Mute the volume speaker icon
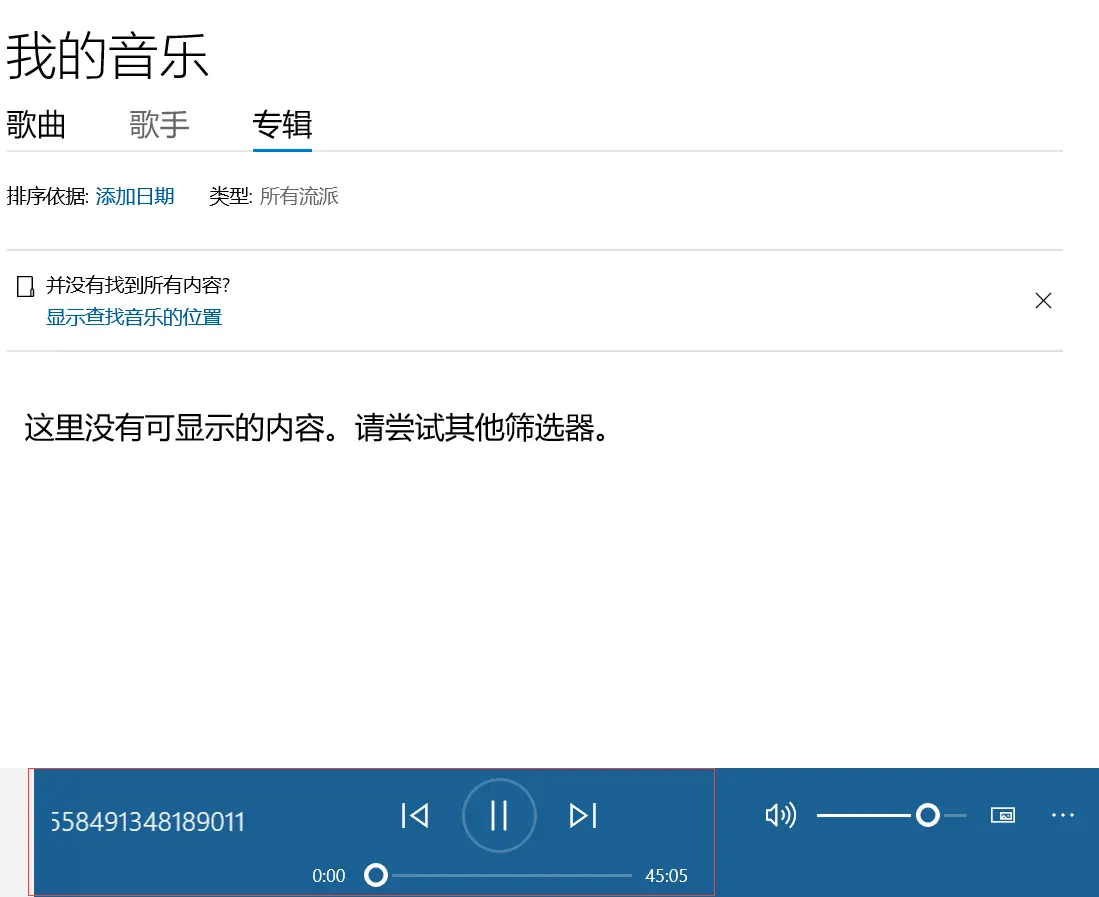The height and width of the screenshot is (897, 1099). (x=780, y=815)
